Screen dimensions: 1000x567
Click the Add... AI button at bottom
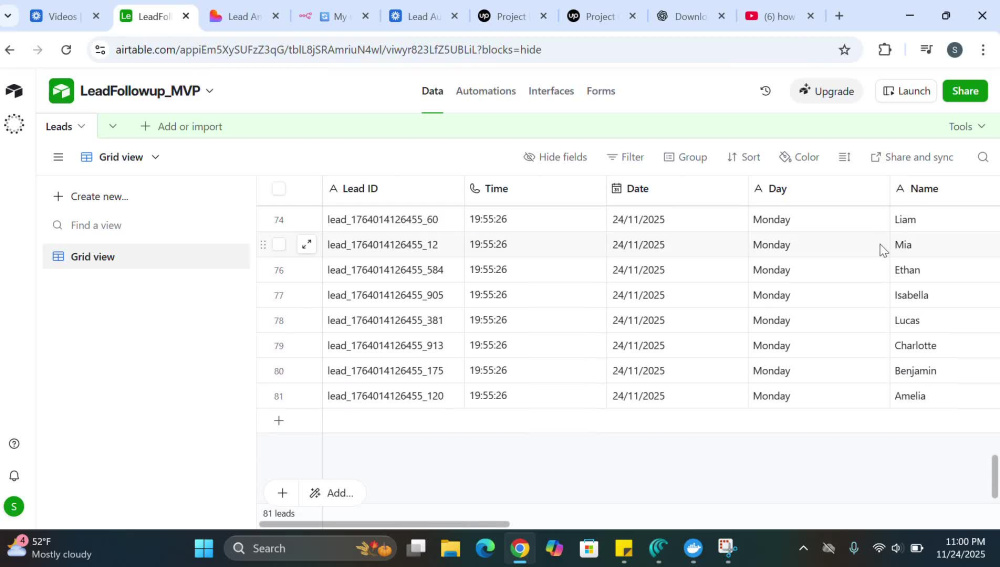(x=332, y=493)
